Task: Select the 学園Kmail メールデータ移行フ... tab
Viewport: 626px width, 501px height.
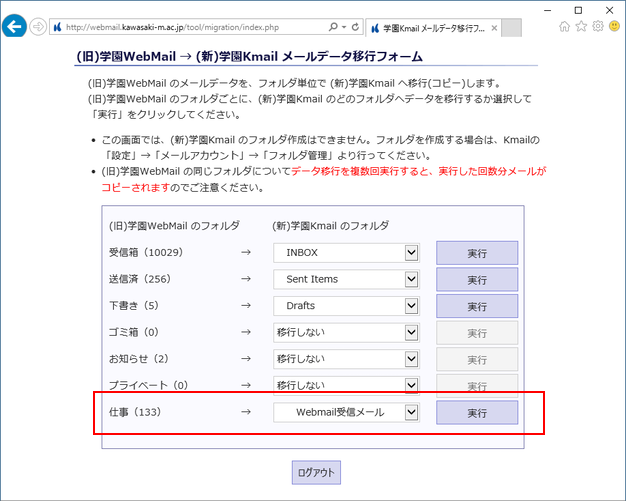Action: [x=432, y=28]
